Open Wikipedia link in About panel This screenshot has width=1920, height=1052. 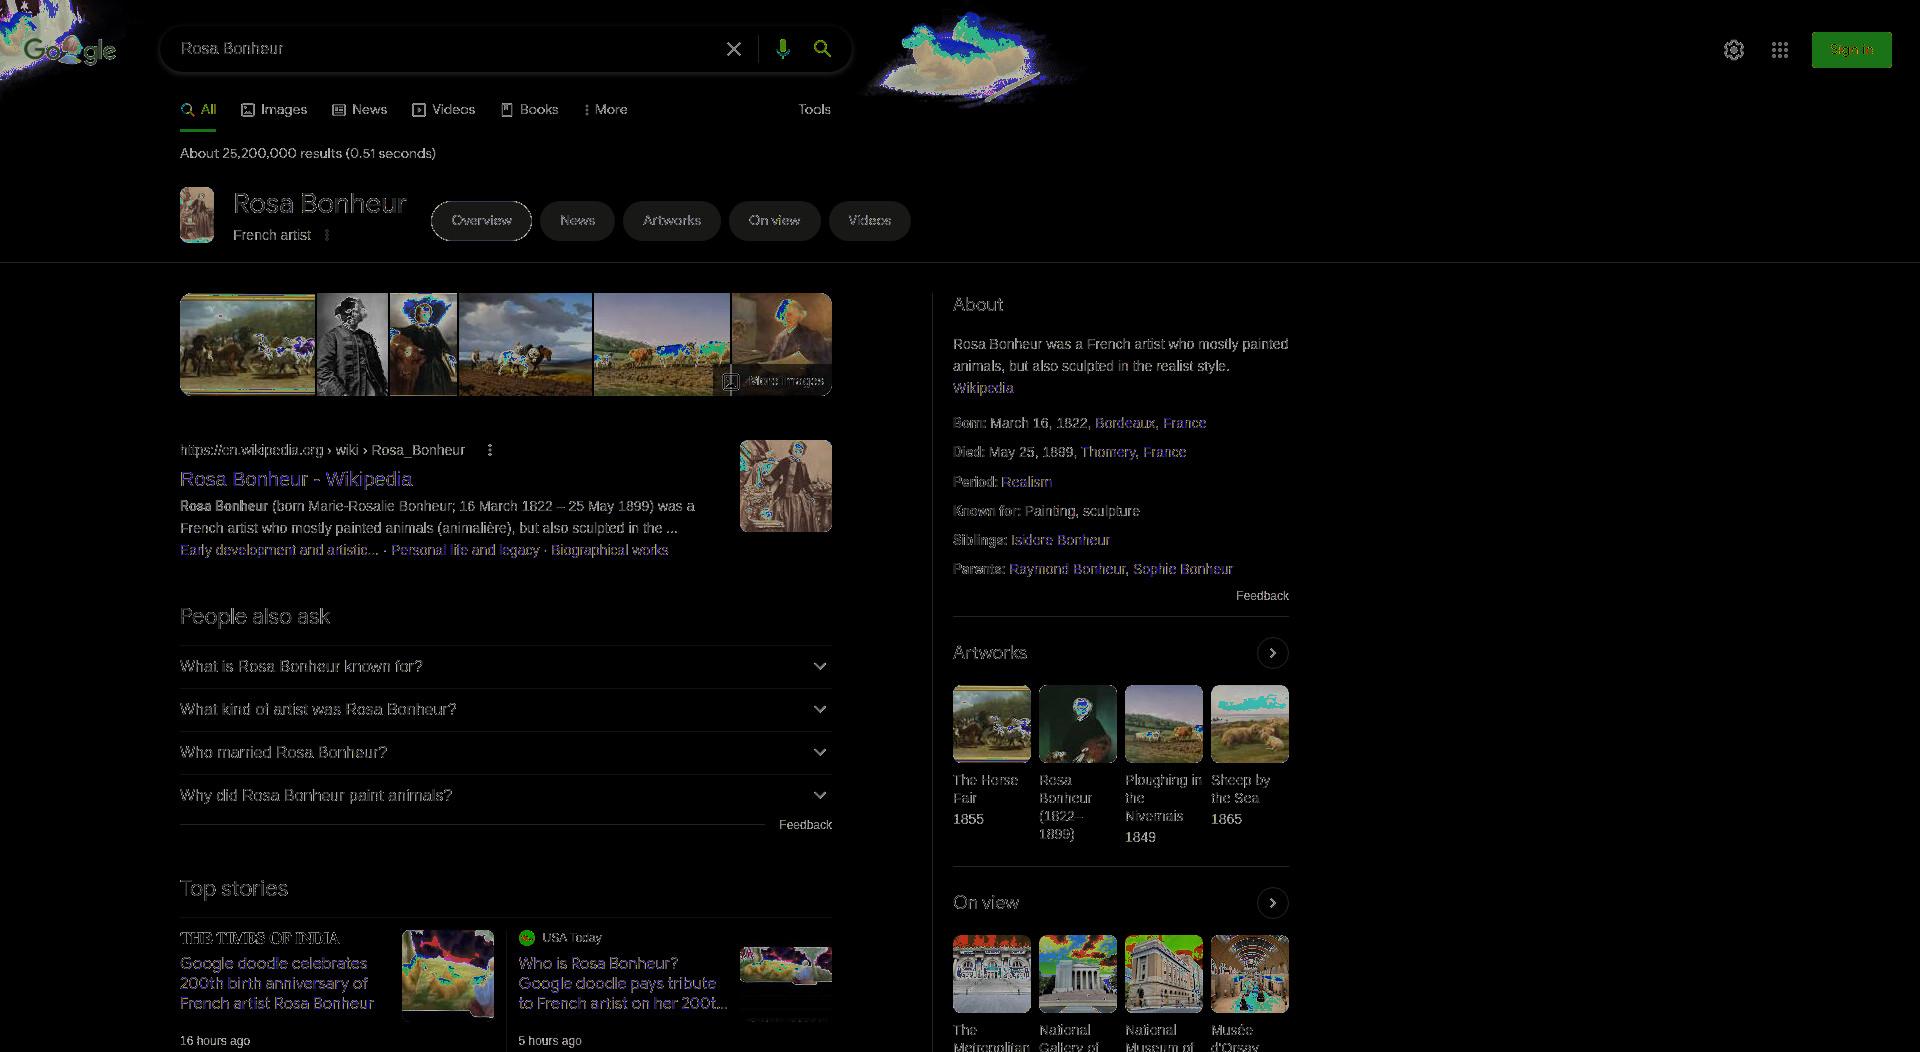983,388
